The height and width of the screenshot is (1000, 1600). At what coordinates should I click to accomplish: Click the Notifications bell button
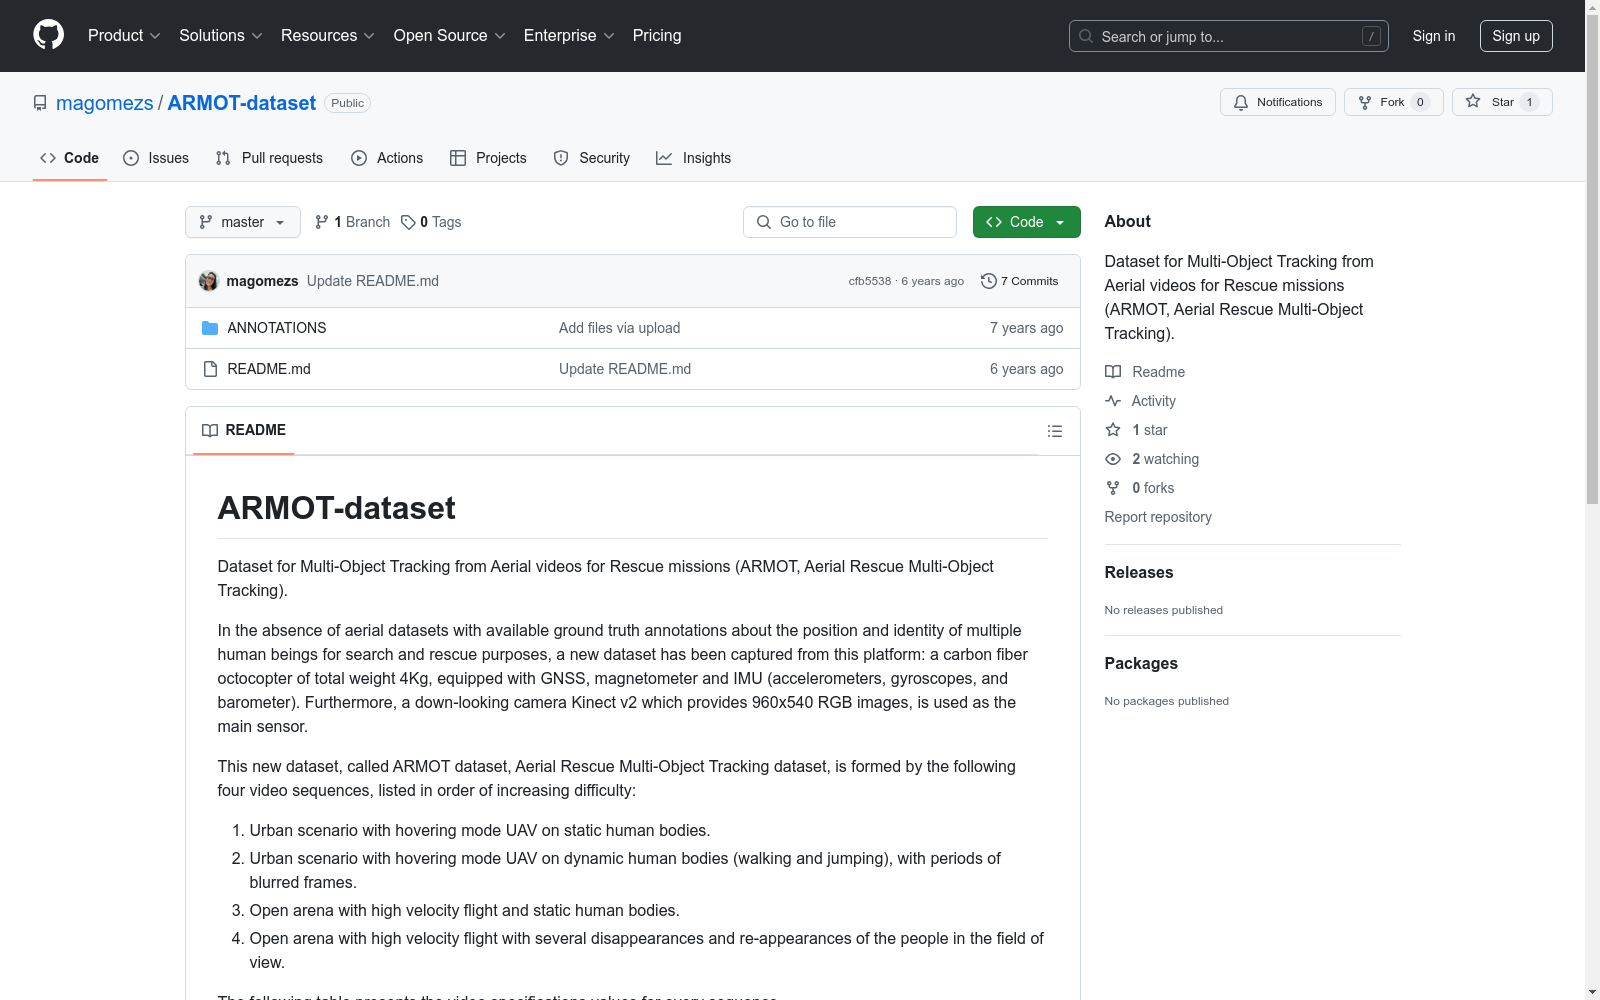point(1277,102)
